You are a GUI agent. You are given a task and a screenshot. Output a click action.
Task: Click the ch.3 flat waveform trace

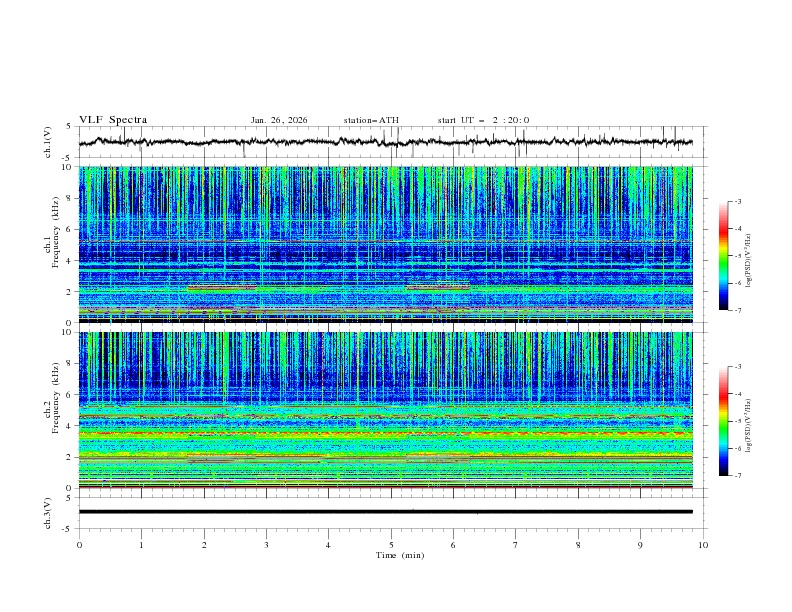tap(385, 512)
